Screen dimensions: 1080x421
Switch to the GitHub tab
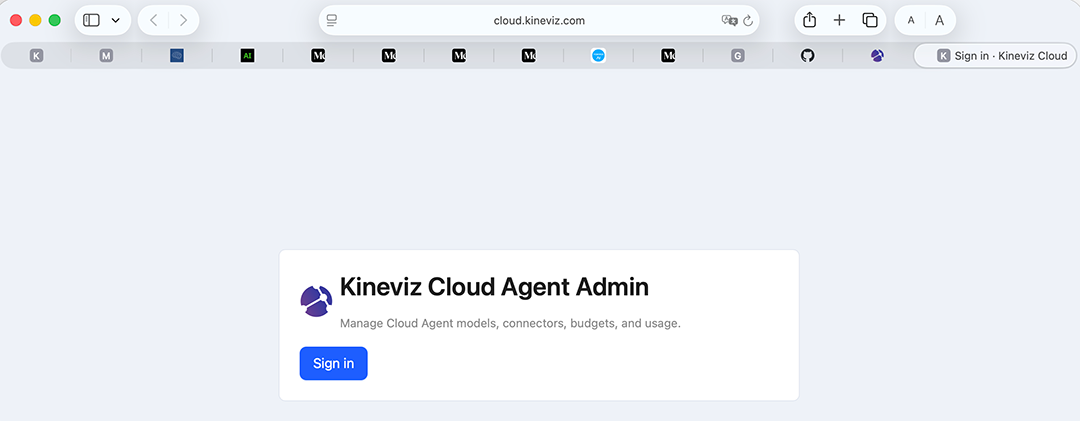tap(807, 56)
